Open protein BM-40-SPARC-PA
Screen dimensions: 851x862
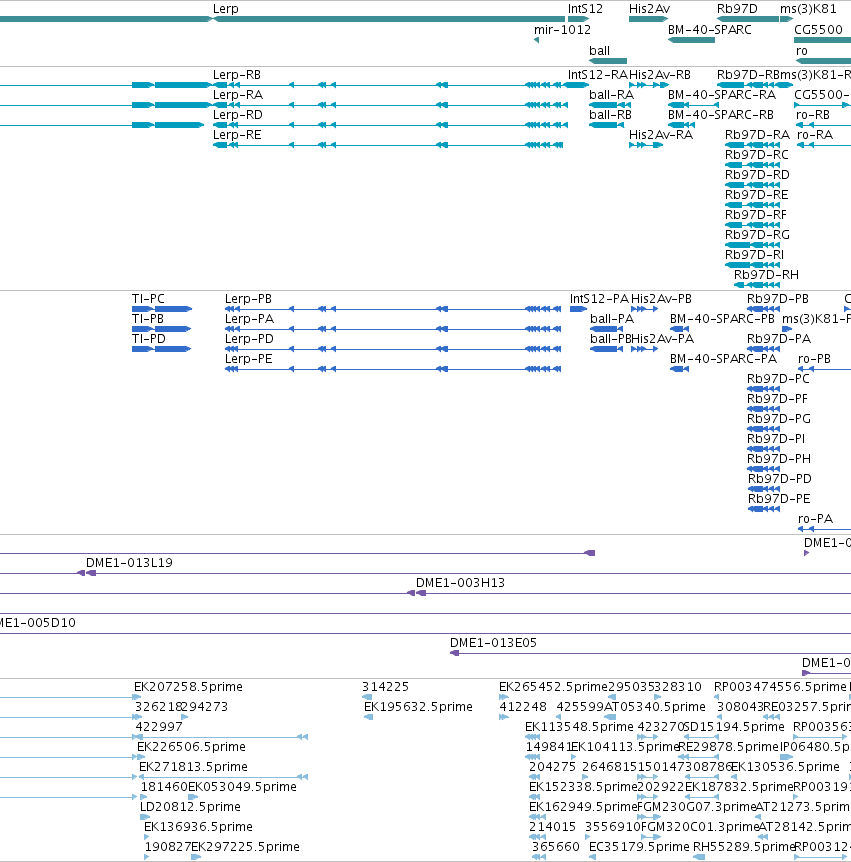click(723, 358)
